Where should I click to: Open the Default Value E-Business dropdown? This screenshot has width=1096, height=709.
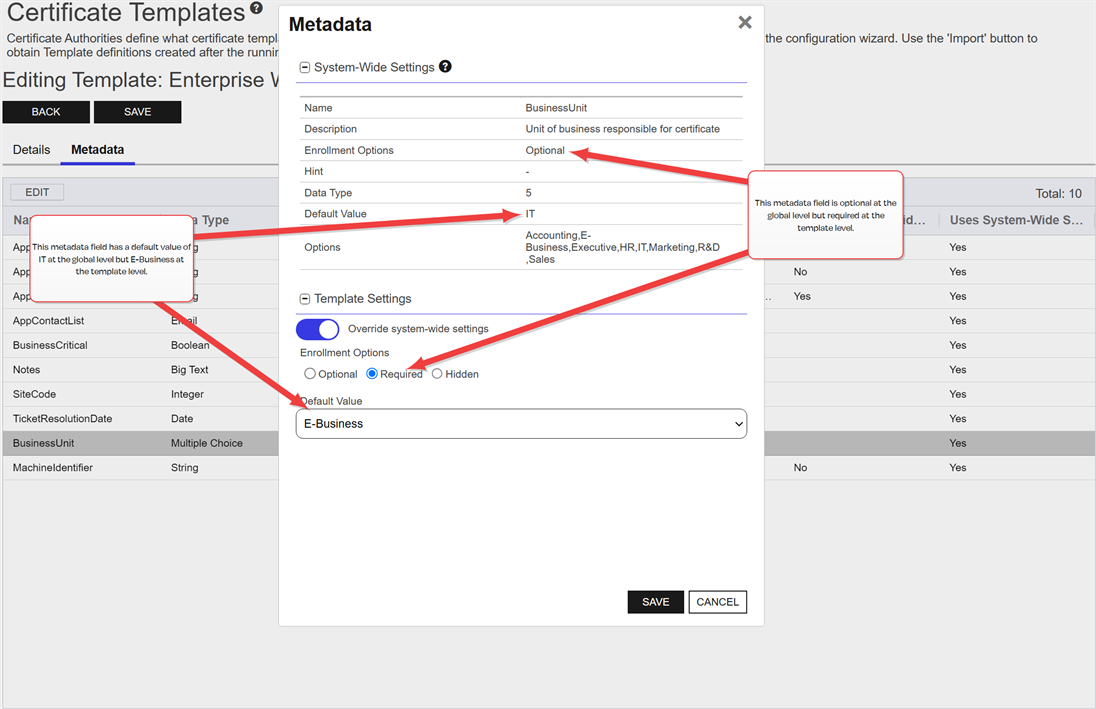[521, 424]
